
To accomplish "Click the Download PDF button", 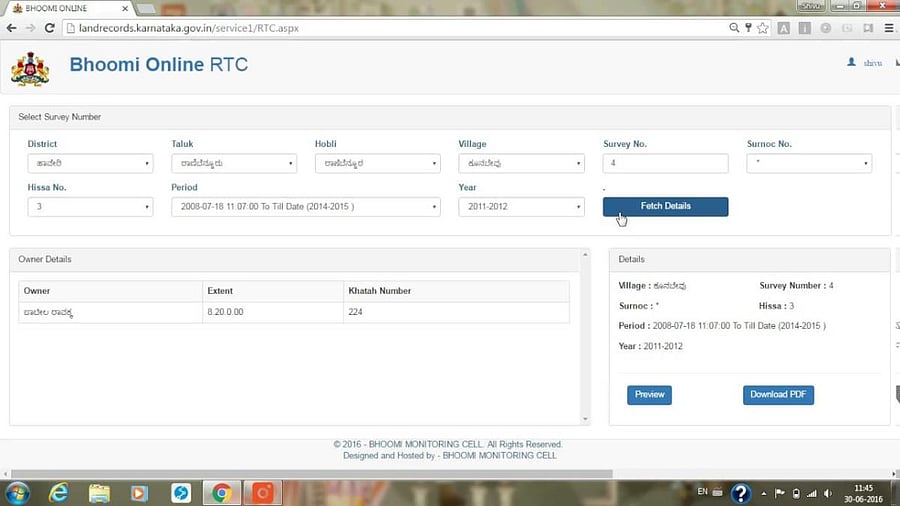I will point(778,395).
